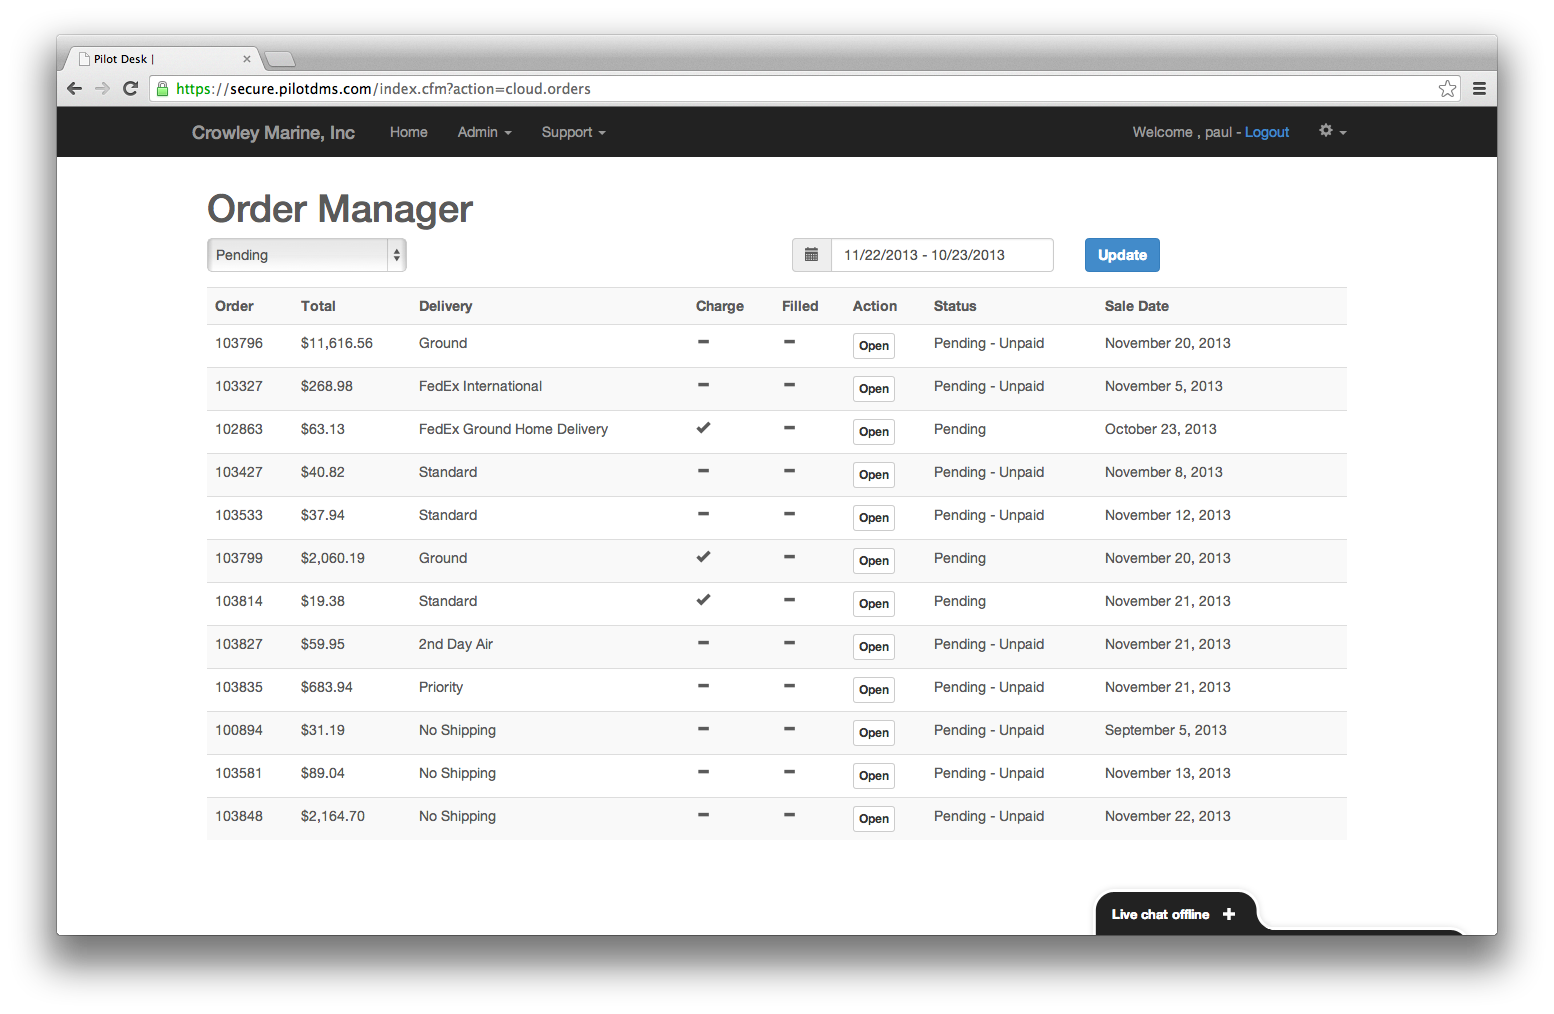The width and height of the screenshot is (1554, 1014).
Task: Click the Update button
Action: (1121, 255)
